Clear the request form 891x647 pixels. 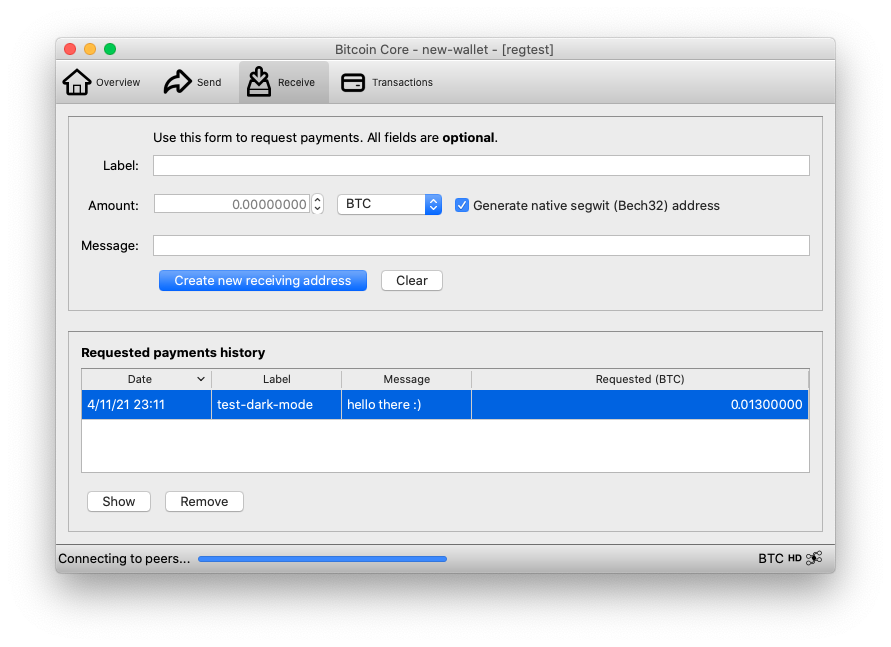pyautogui.click(x=411, y=281)
